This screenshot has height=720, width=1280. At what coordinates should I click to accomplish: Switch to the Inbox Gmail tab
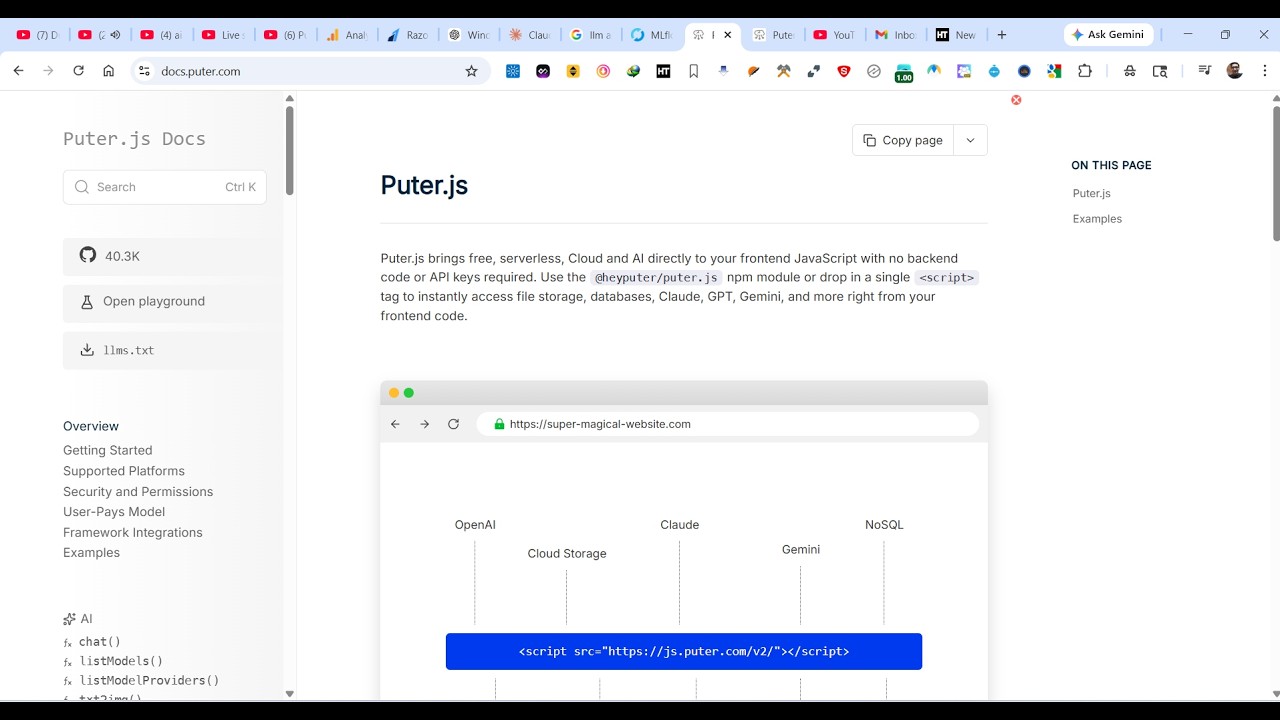tap(895, 34)
